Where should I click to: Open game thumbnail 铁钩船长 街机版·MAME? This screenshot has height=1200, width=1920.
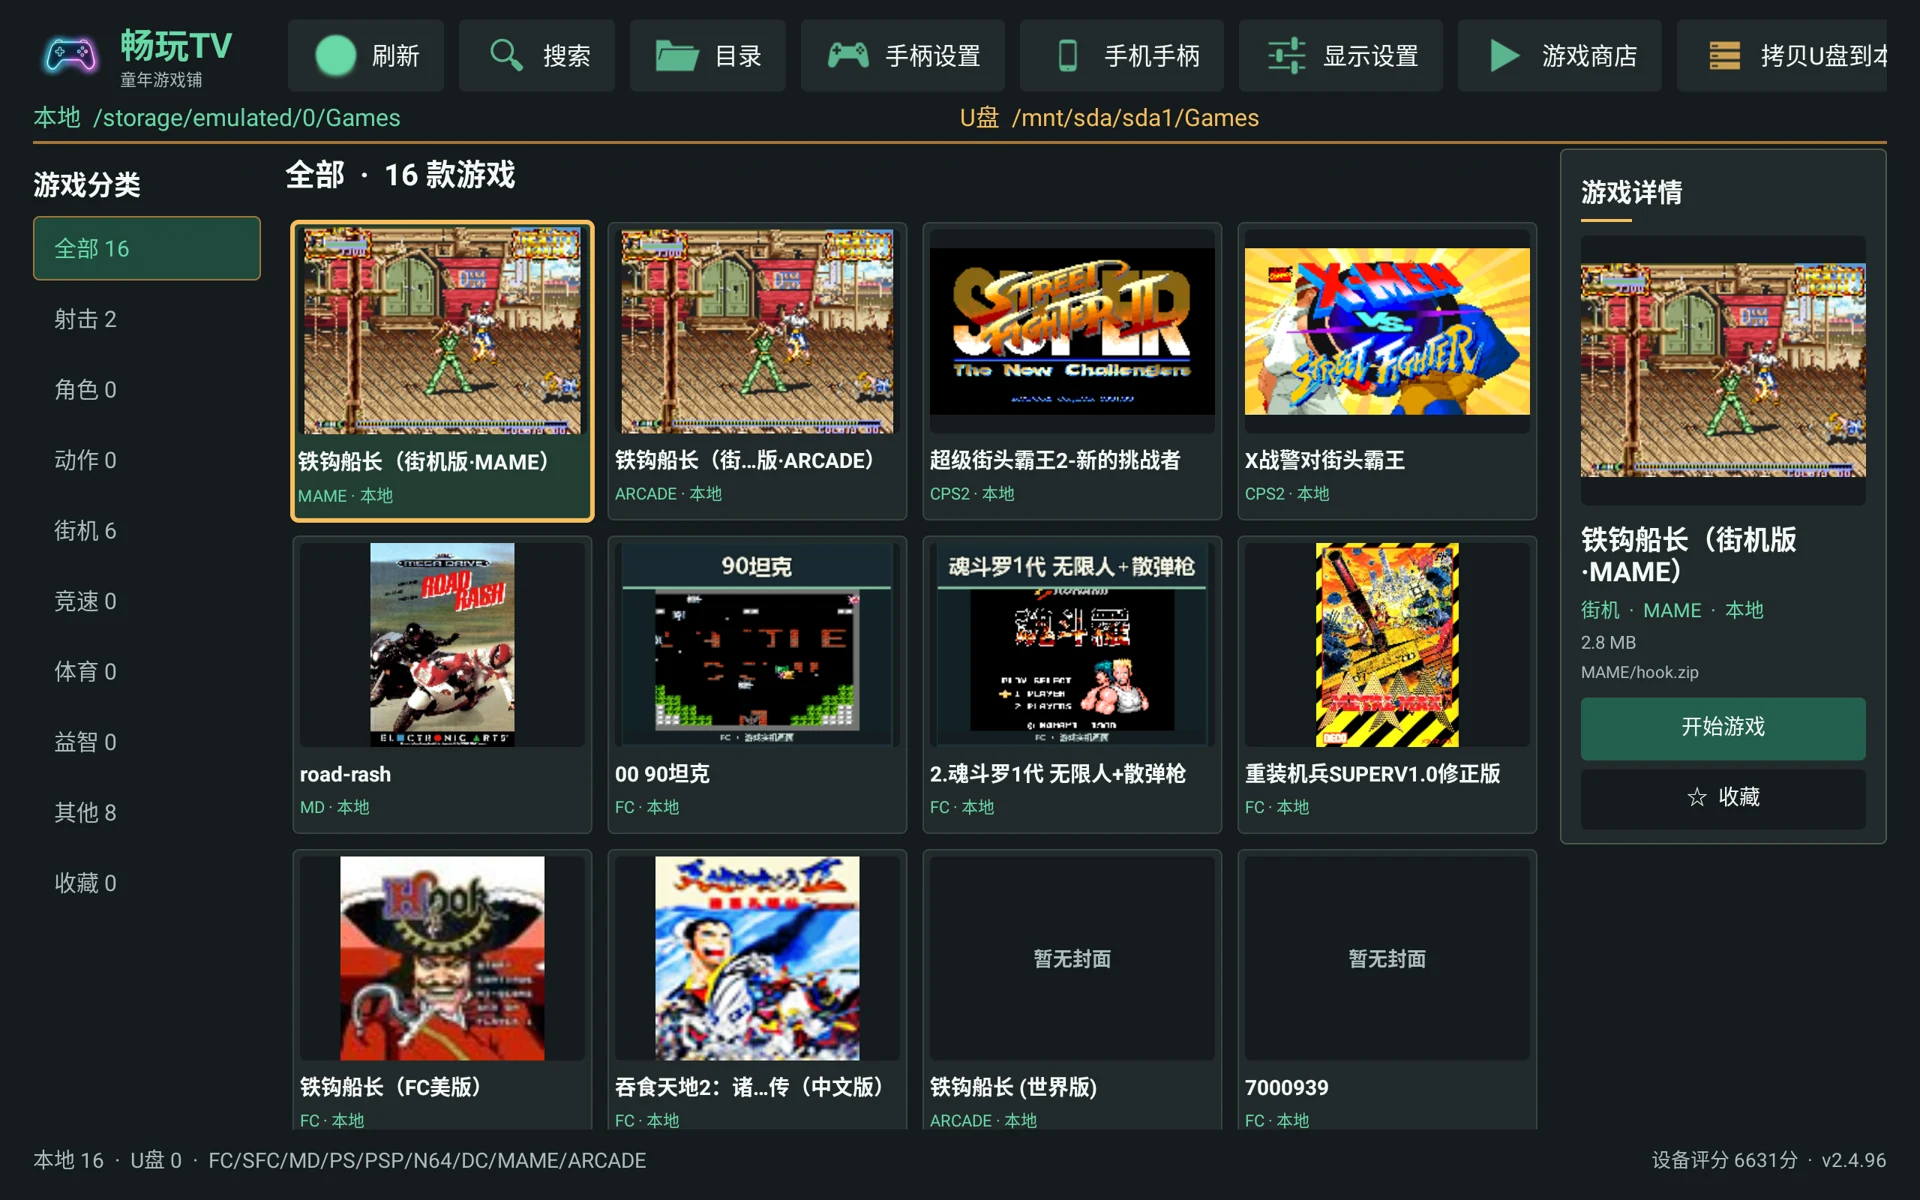[442, 331]
